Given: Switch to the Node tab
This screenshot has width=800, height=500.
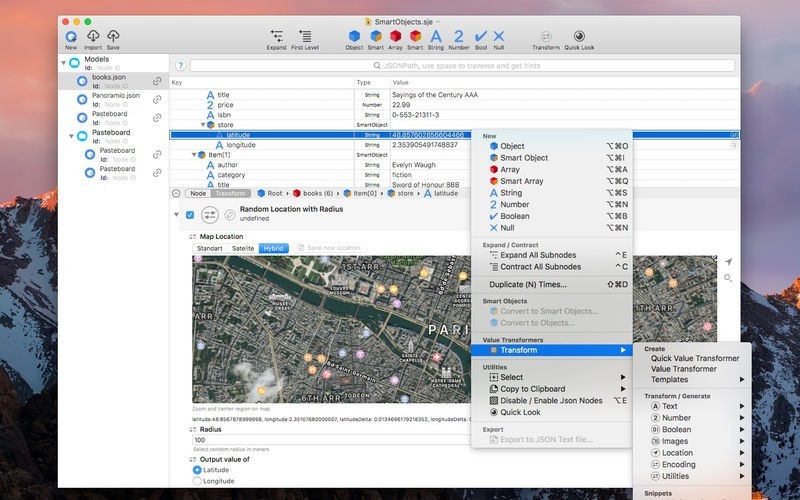Looking at the screenshot, I should point(198,193).
